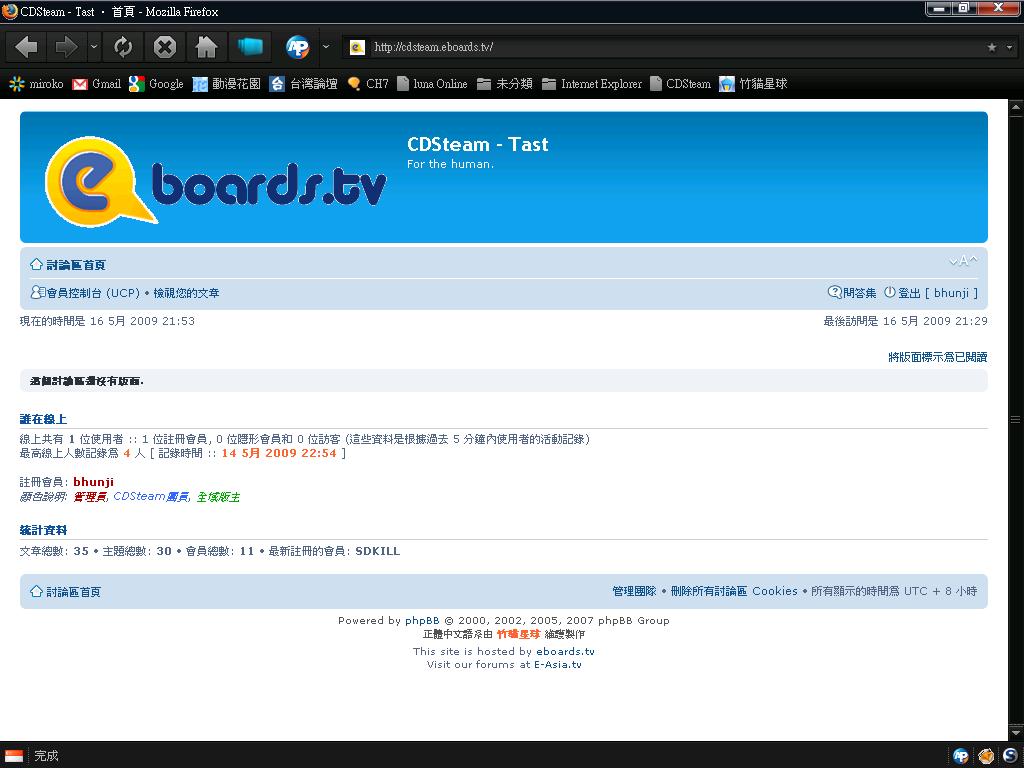Click the AP icon in the status bar
This screenshot has height=768, width=1024.
click(961, 756)
